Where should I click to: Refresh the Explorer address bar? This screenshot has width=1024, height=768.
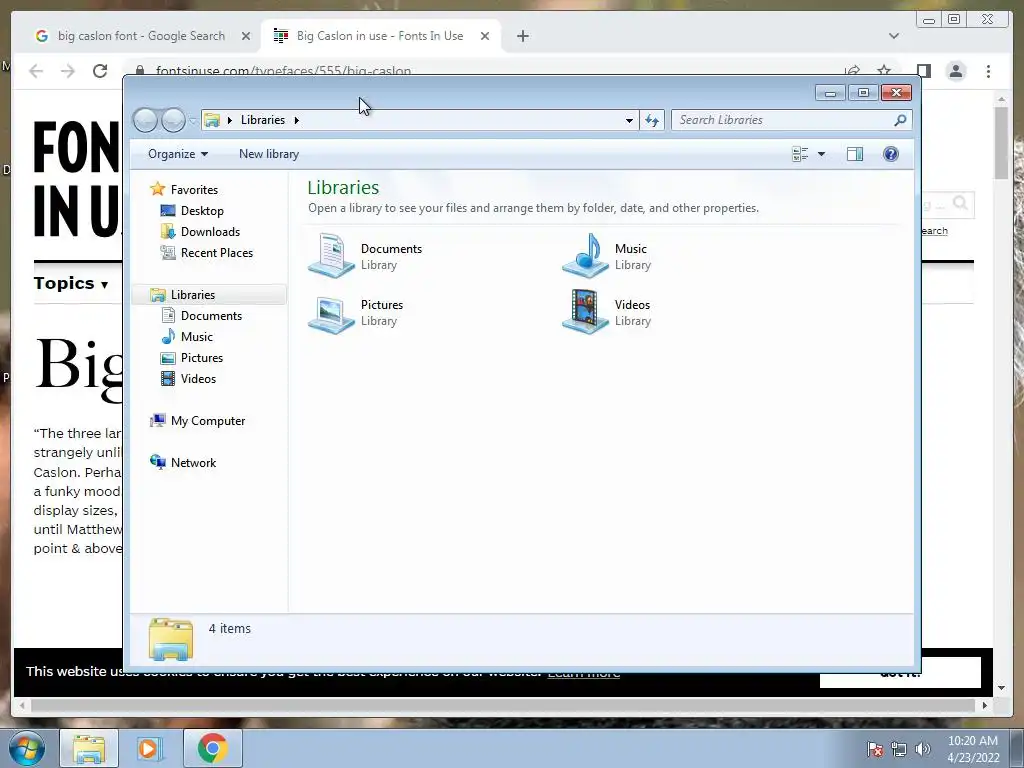652,120
